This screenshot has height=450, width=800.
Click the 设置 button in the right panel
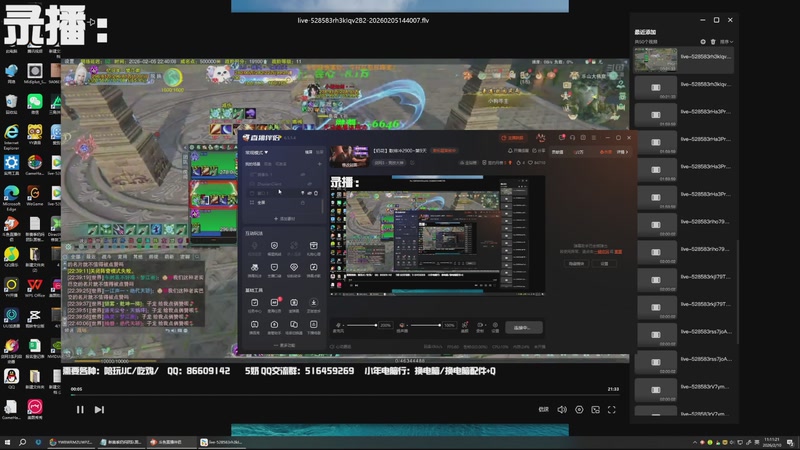(x=604, y=264)
